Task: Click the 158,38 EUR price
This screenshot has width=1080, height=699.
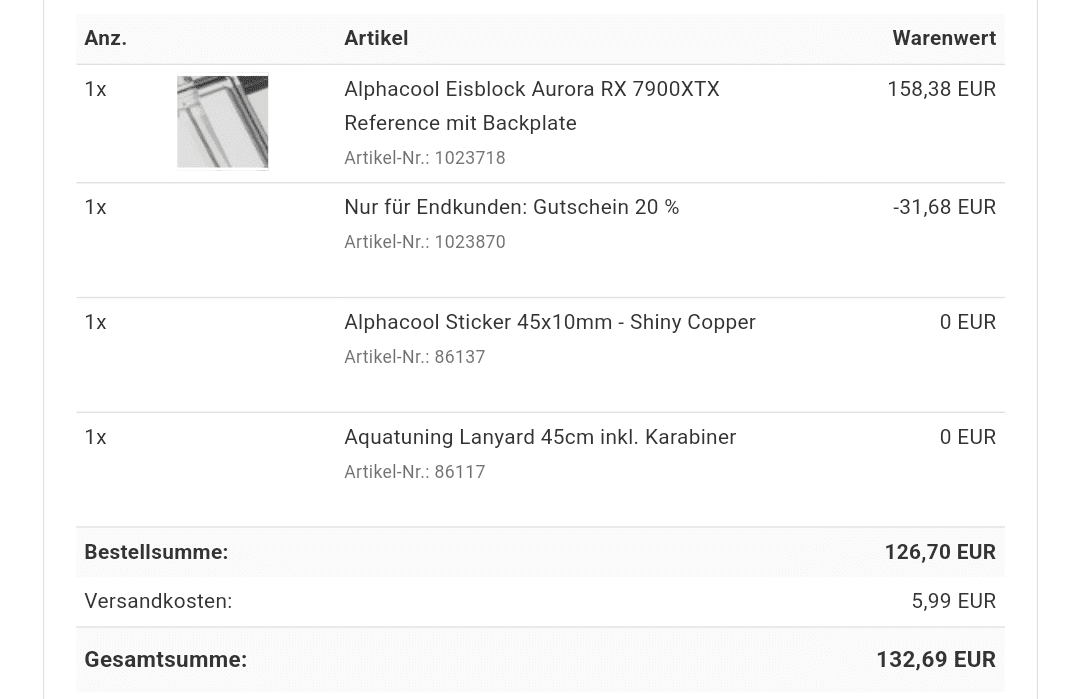Action: (942, 90)
